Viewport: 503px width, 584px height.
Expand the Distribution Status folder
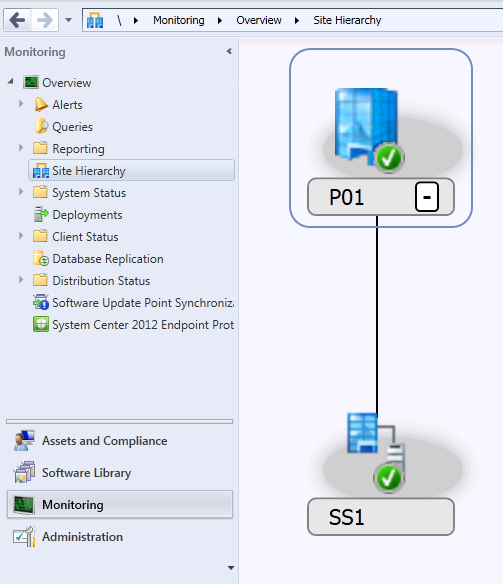[21, 280]
